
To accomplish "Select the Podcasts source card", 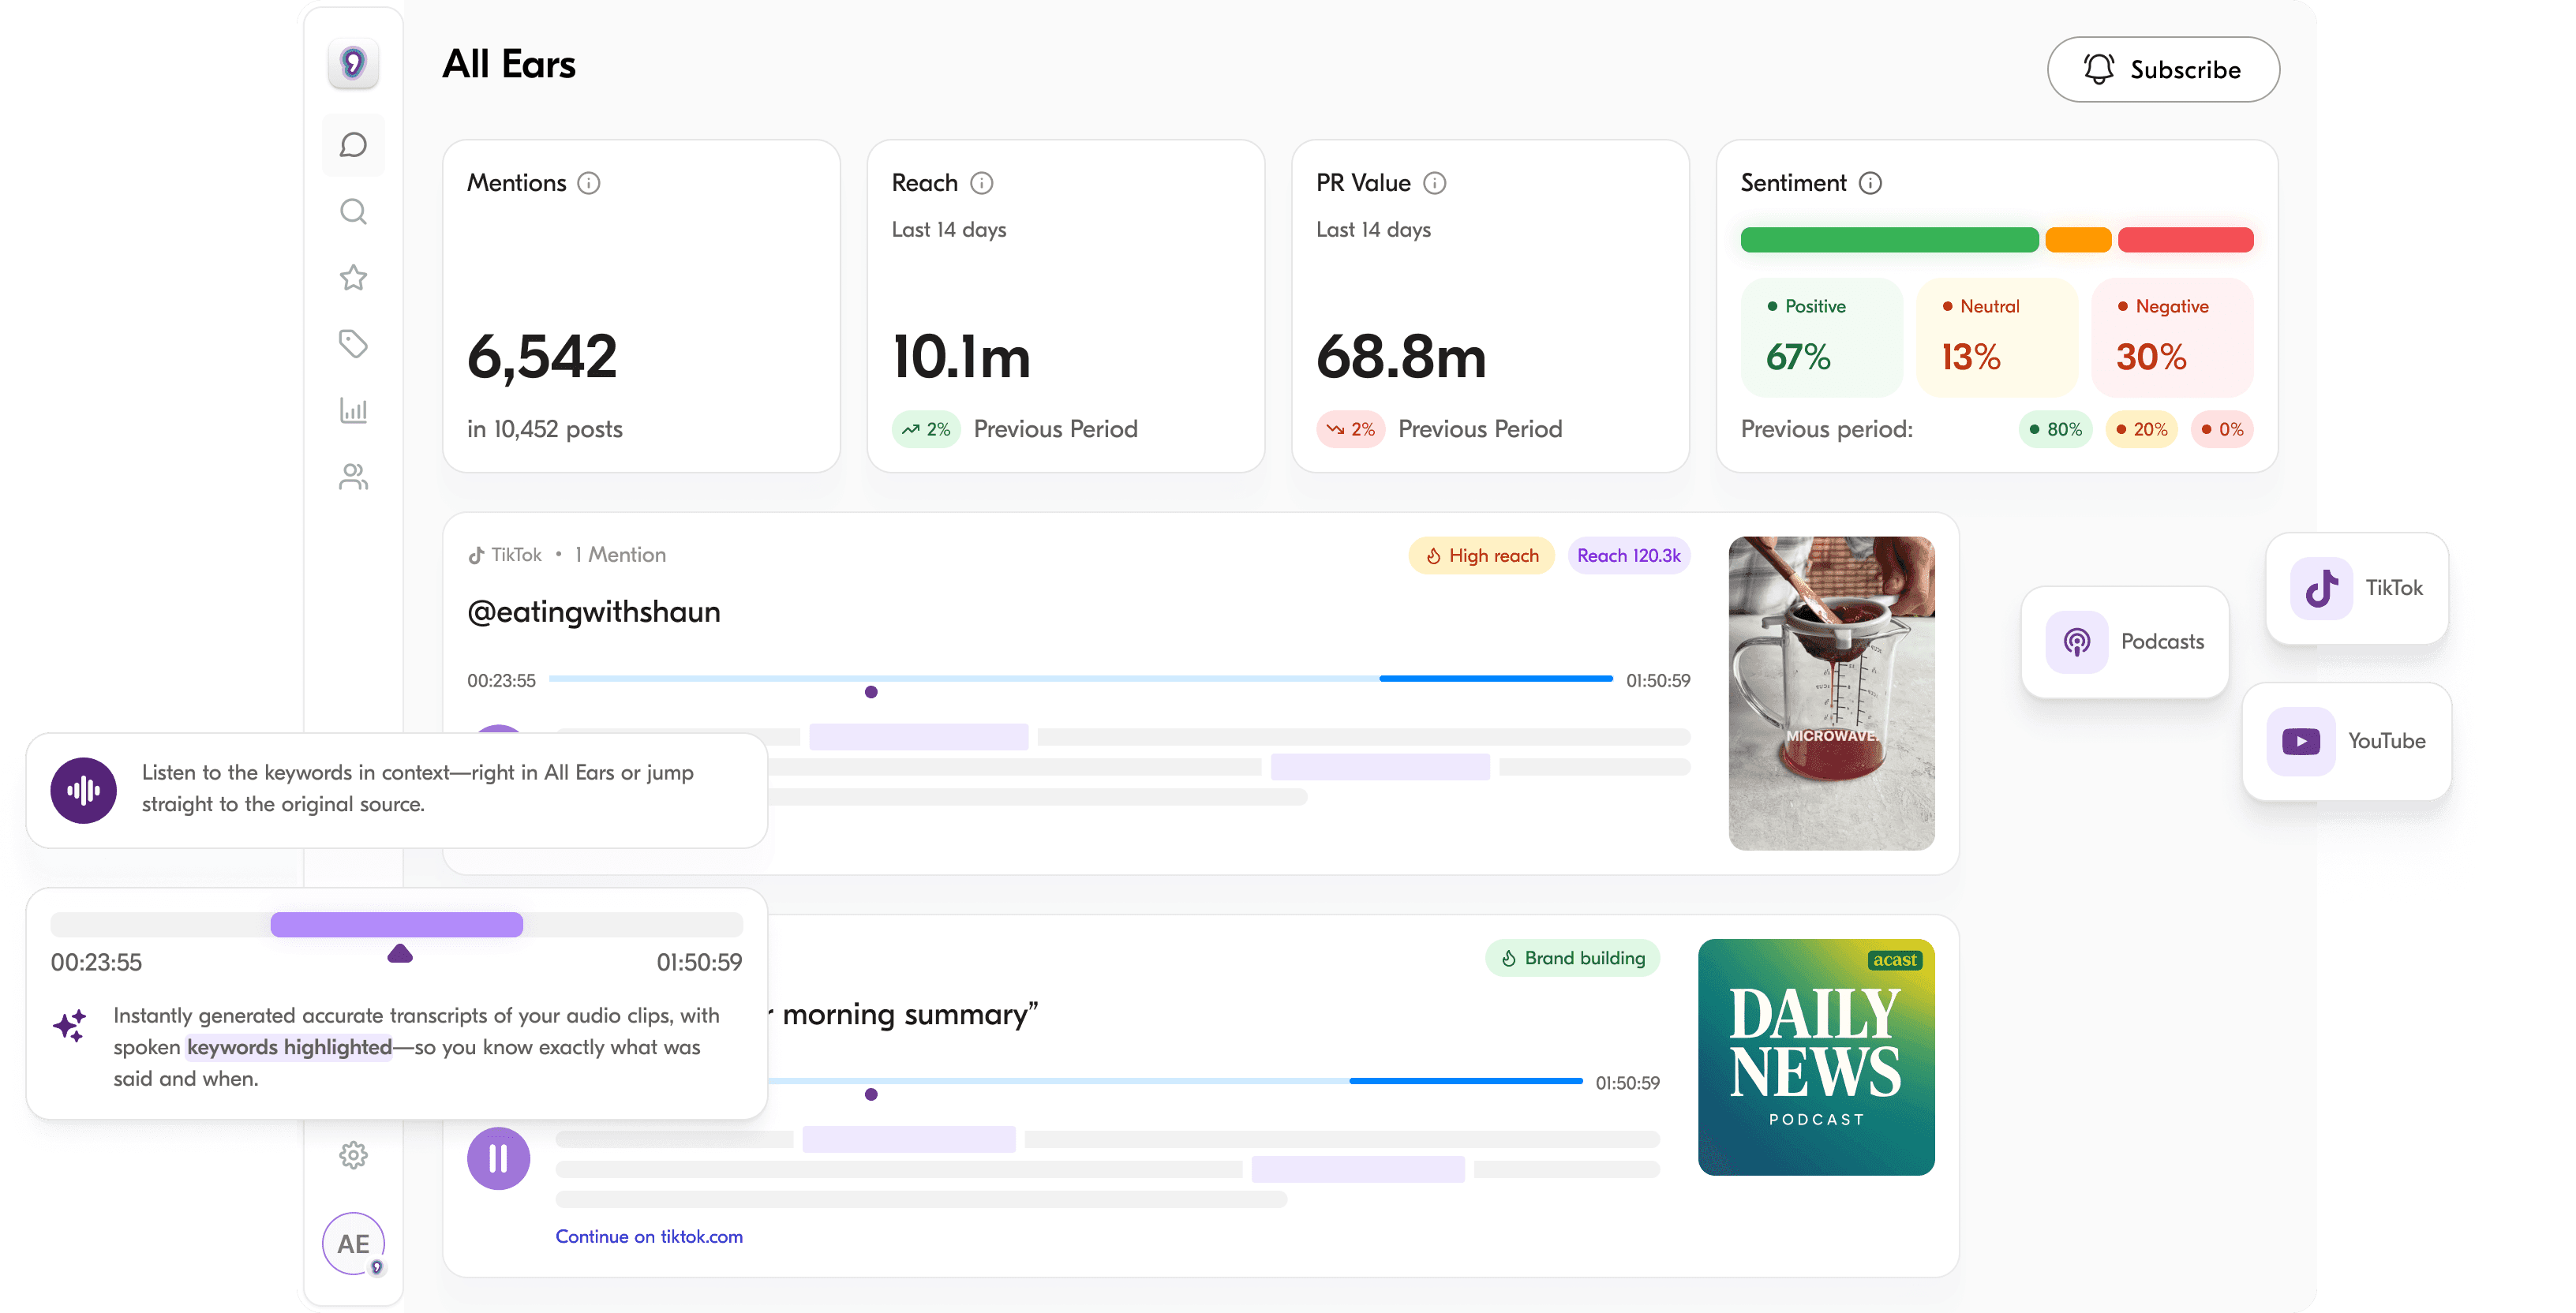I will [x=2125, y=642].
